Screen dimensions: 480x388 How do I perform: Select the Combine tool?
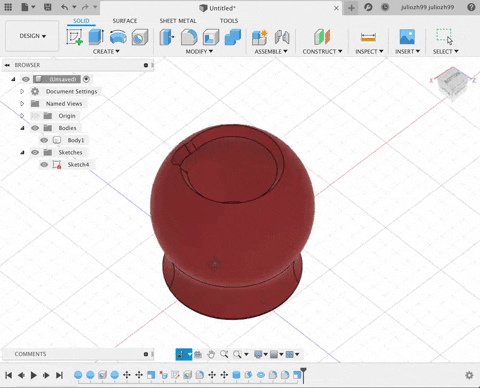233,37
